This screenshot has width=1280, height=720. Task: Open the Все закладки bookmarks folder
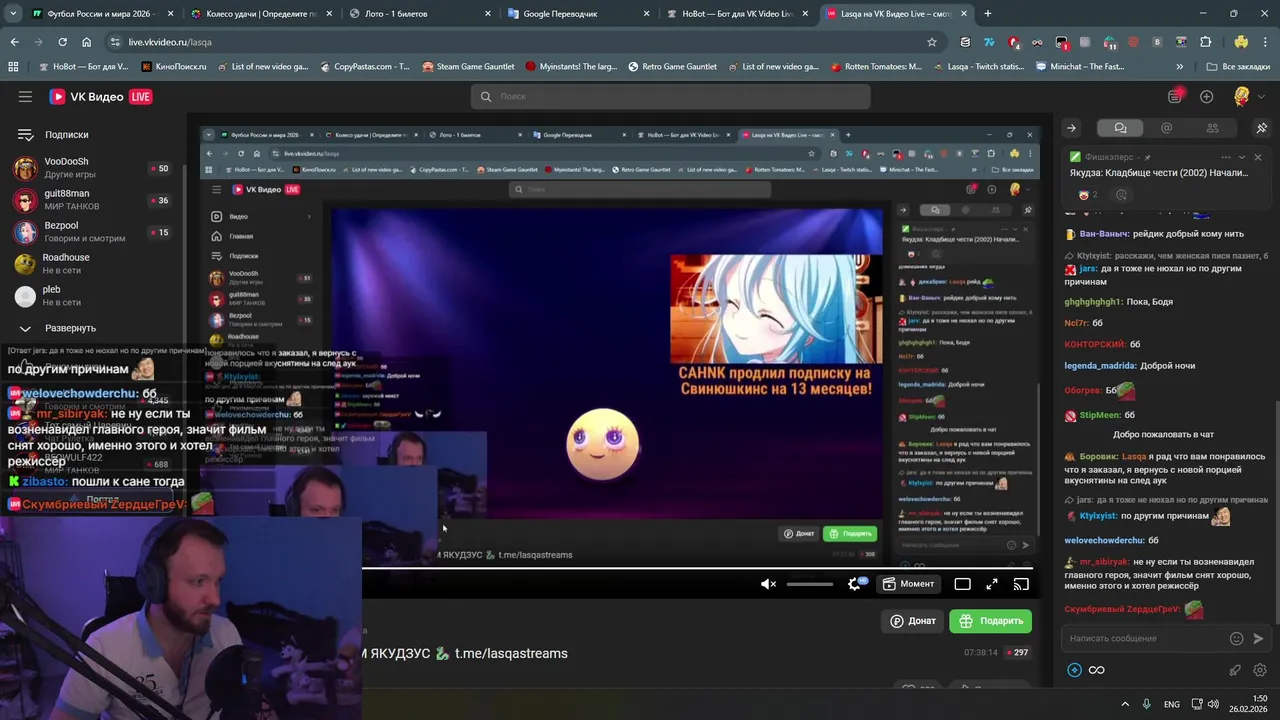tap(1239, 67)
